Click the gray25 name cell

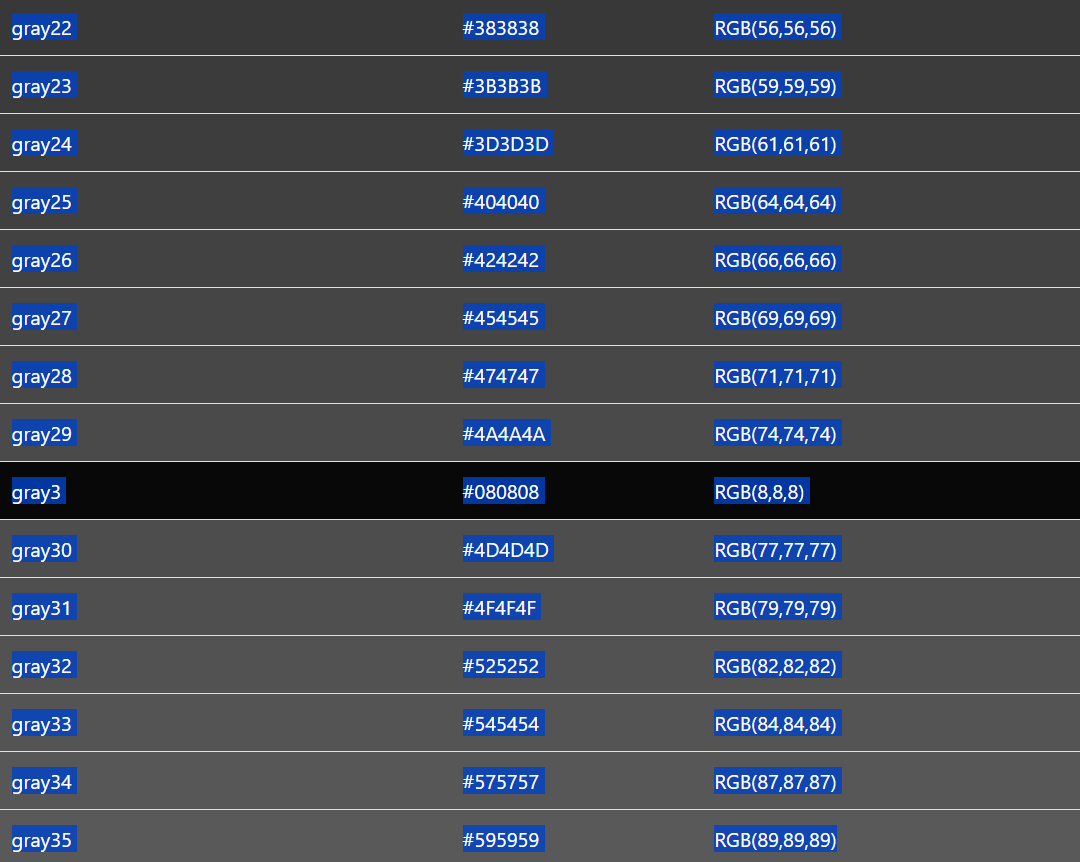(42, 202)
